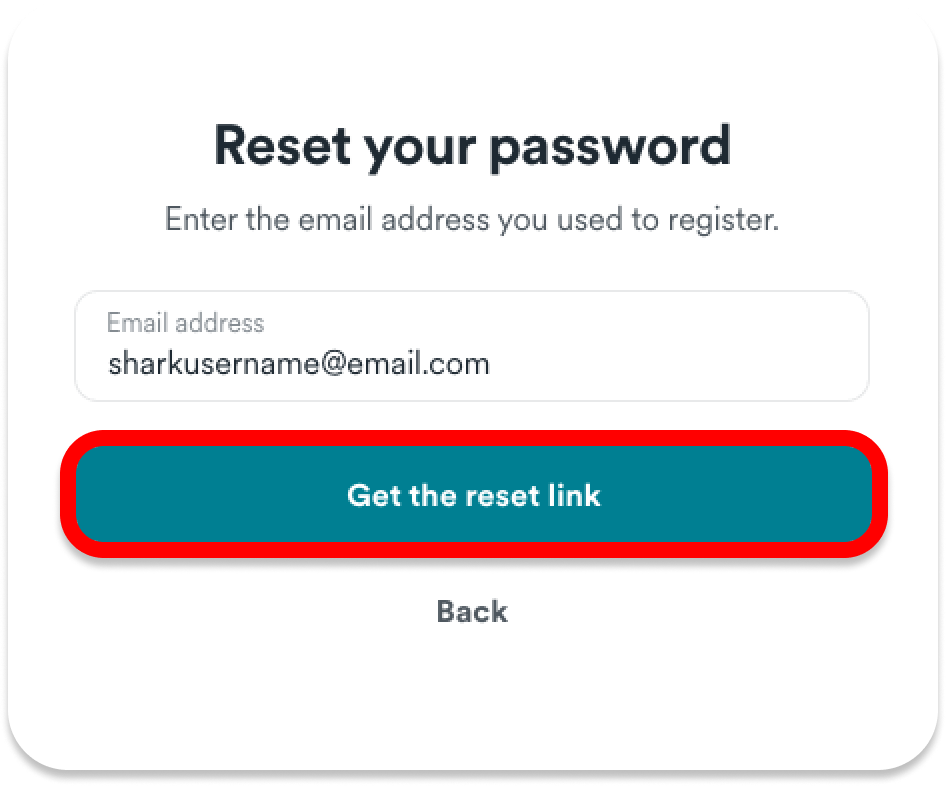Viewport: 946px width, 786px height.
Task: Return to the previous screen via Back
Action: coord(472,611)
